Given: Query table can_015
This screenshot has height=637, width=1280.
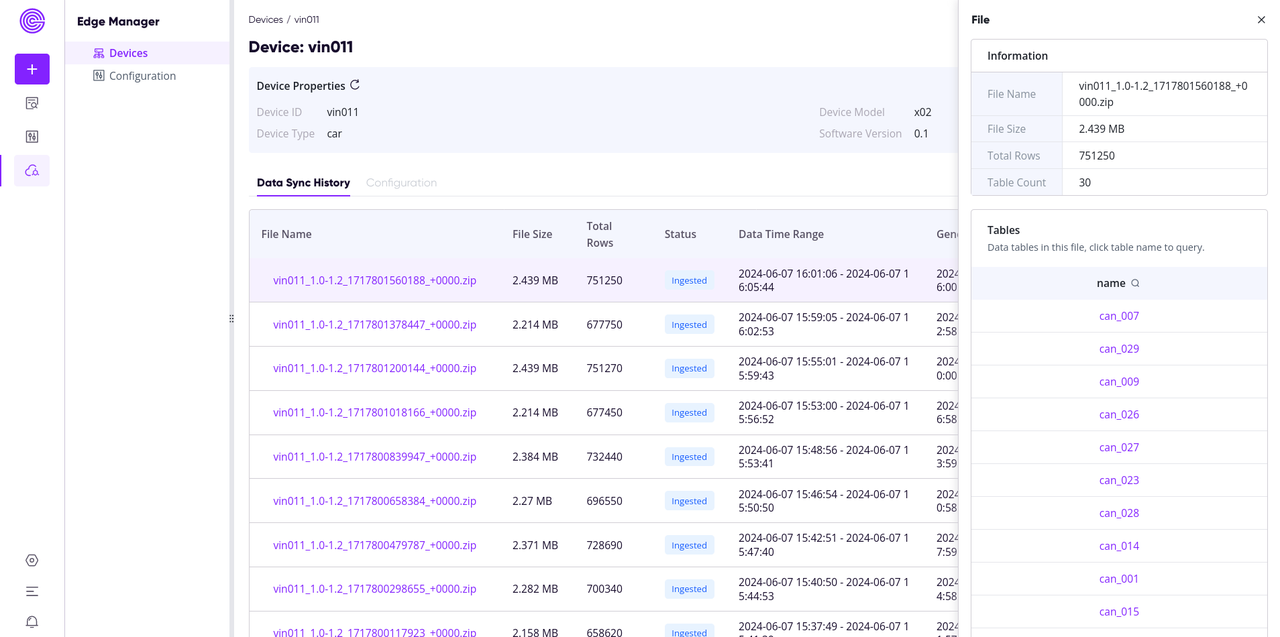Looking at the screenshot, I should point(1119,612).
